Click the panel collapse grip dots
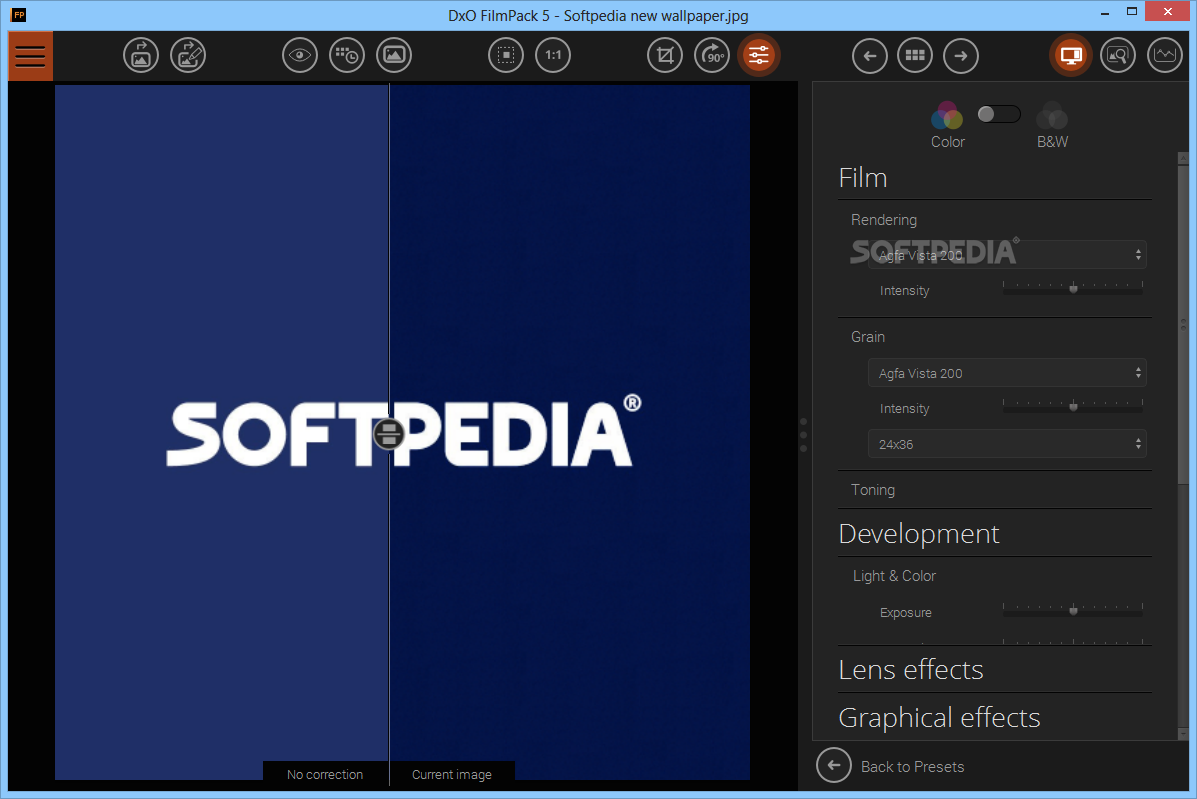1197x799 pixels. point(803,435)
